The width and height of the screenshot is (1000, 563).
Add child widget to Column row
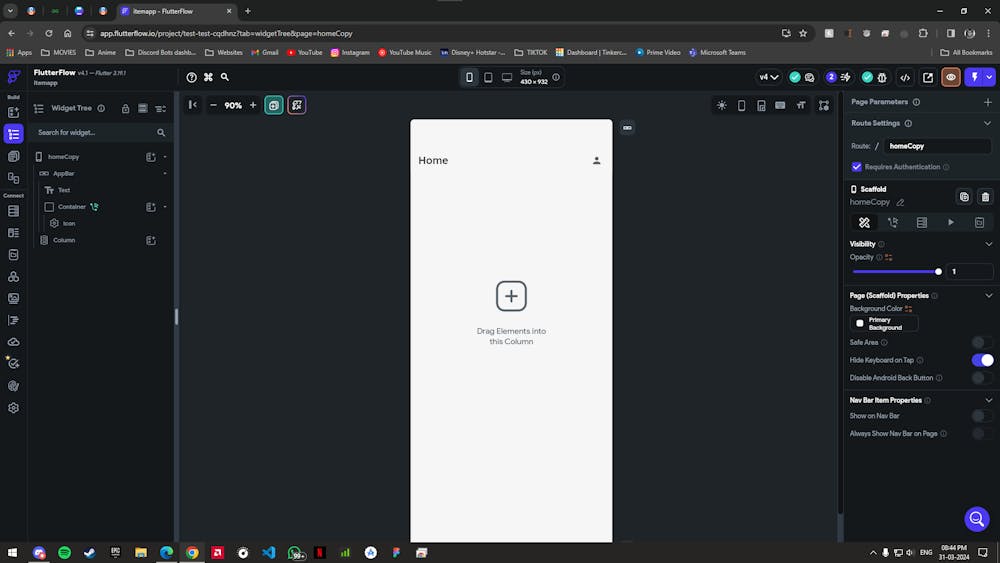(x=151, y=240)
